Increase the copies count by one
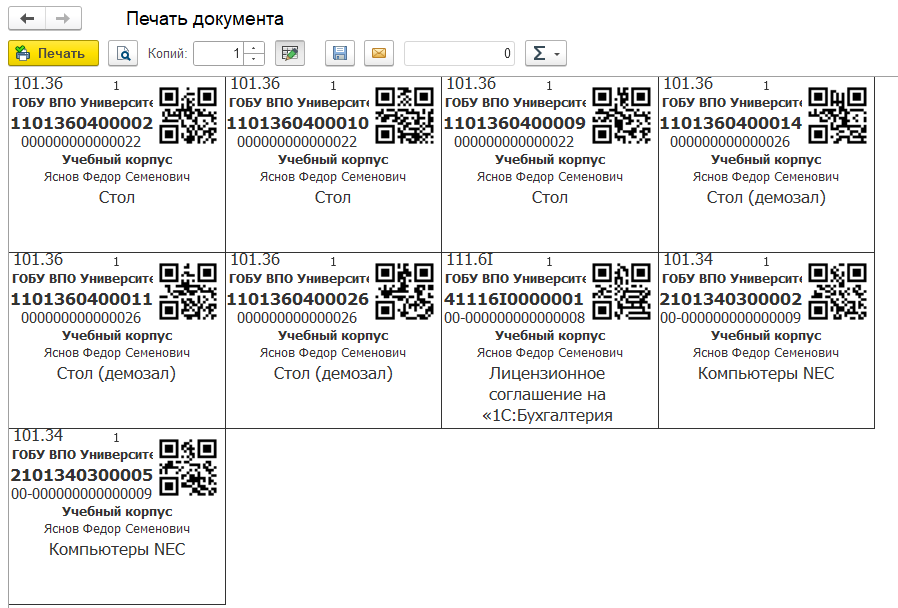This screenshot has height=608, width=898. coord(254,48)
